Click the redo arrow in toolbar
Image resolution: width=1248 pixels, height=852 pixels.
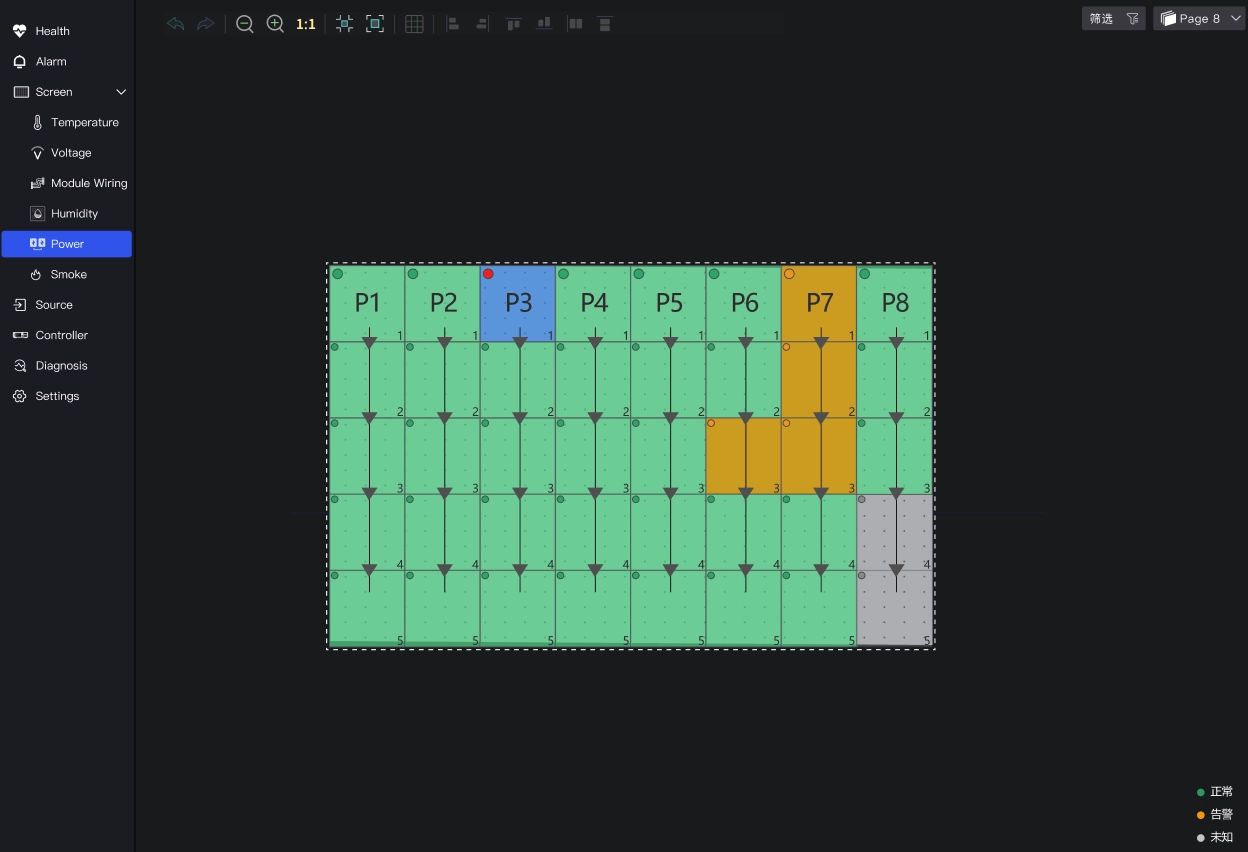205,24
